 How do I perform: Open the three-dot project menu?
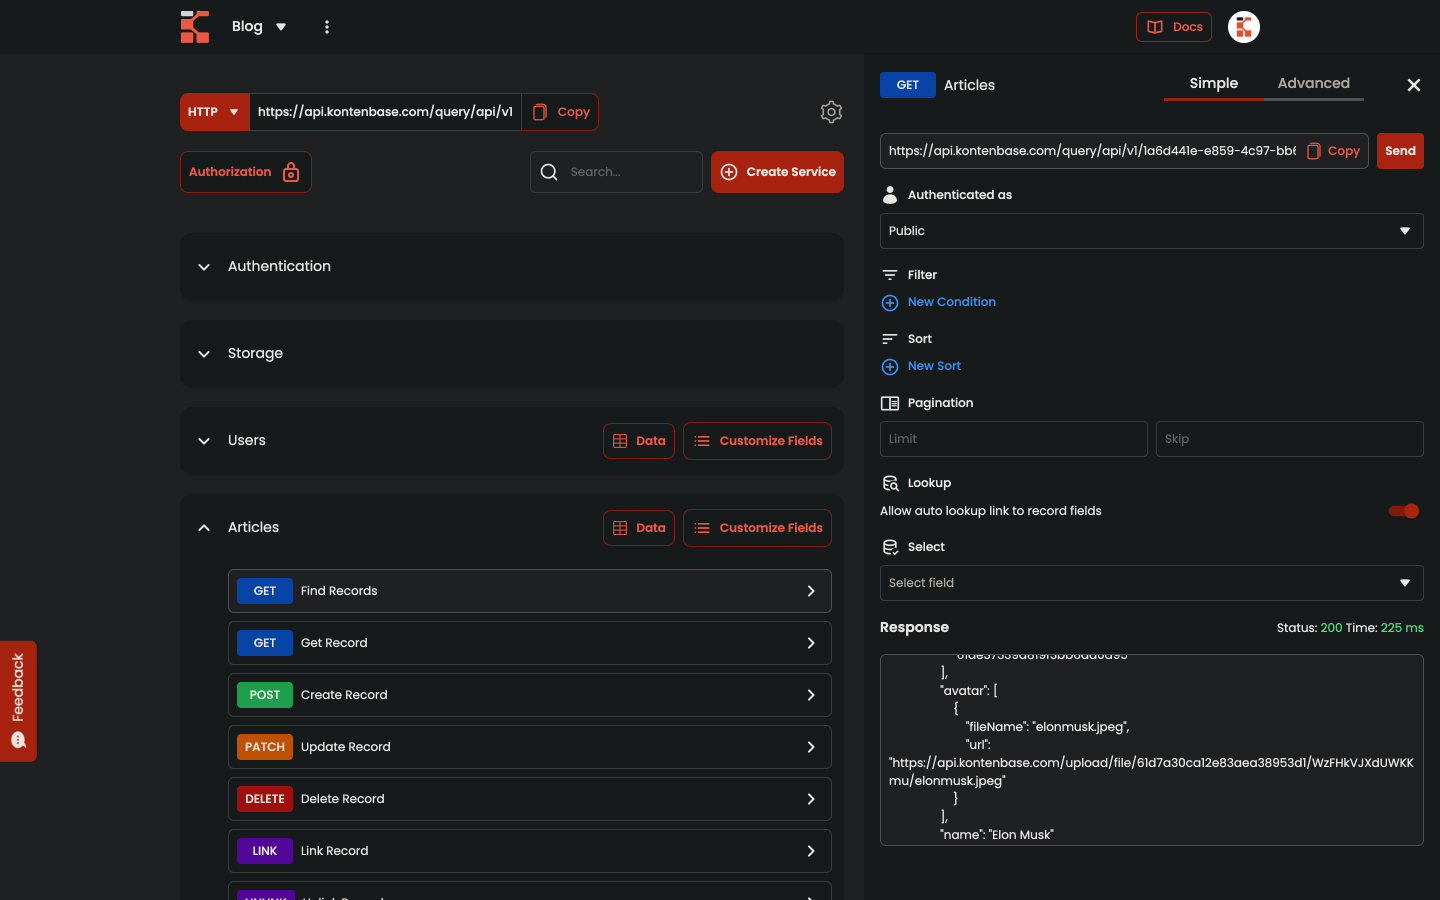click(x=327, y=27)
